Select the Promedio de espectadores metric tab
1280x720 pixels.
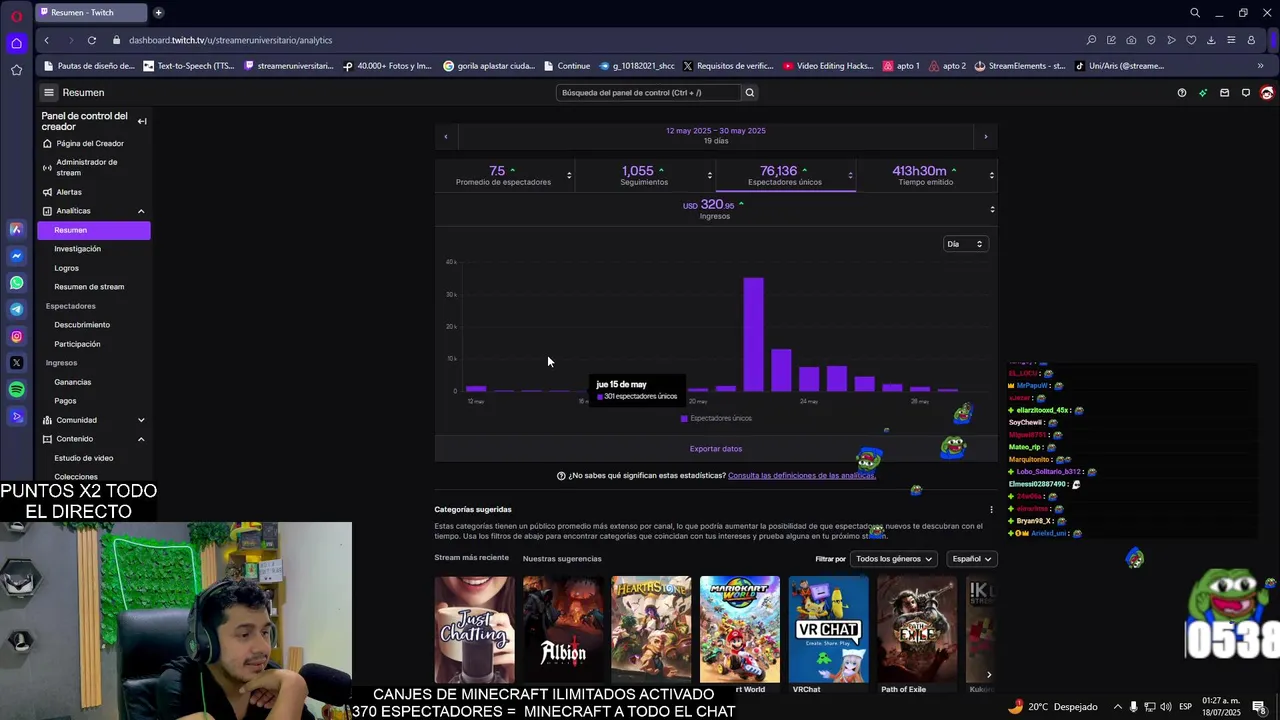click(x=504, y=175)
